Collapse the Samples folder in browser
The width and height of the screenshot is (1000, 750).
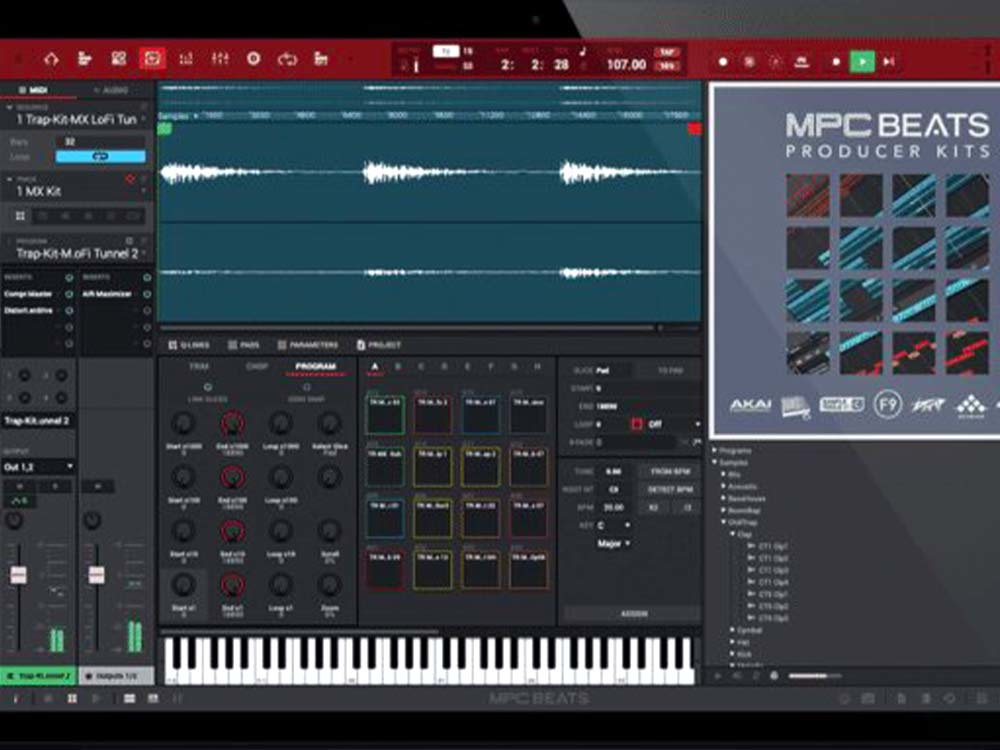(x=714, y=462)
